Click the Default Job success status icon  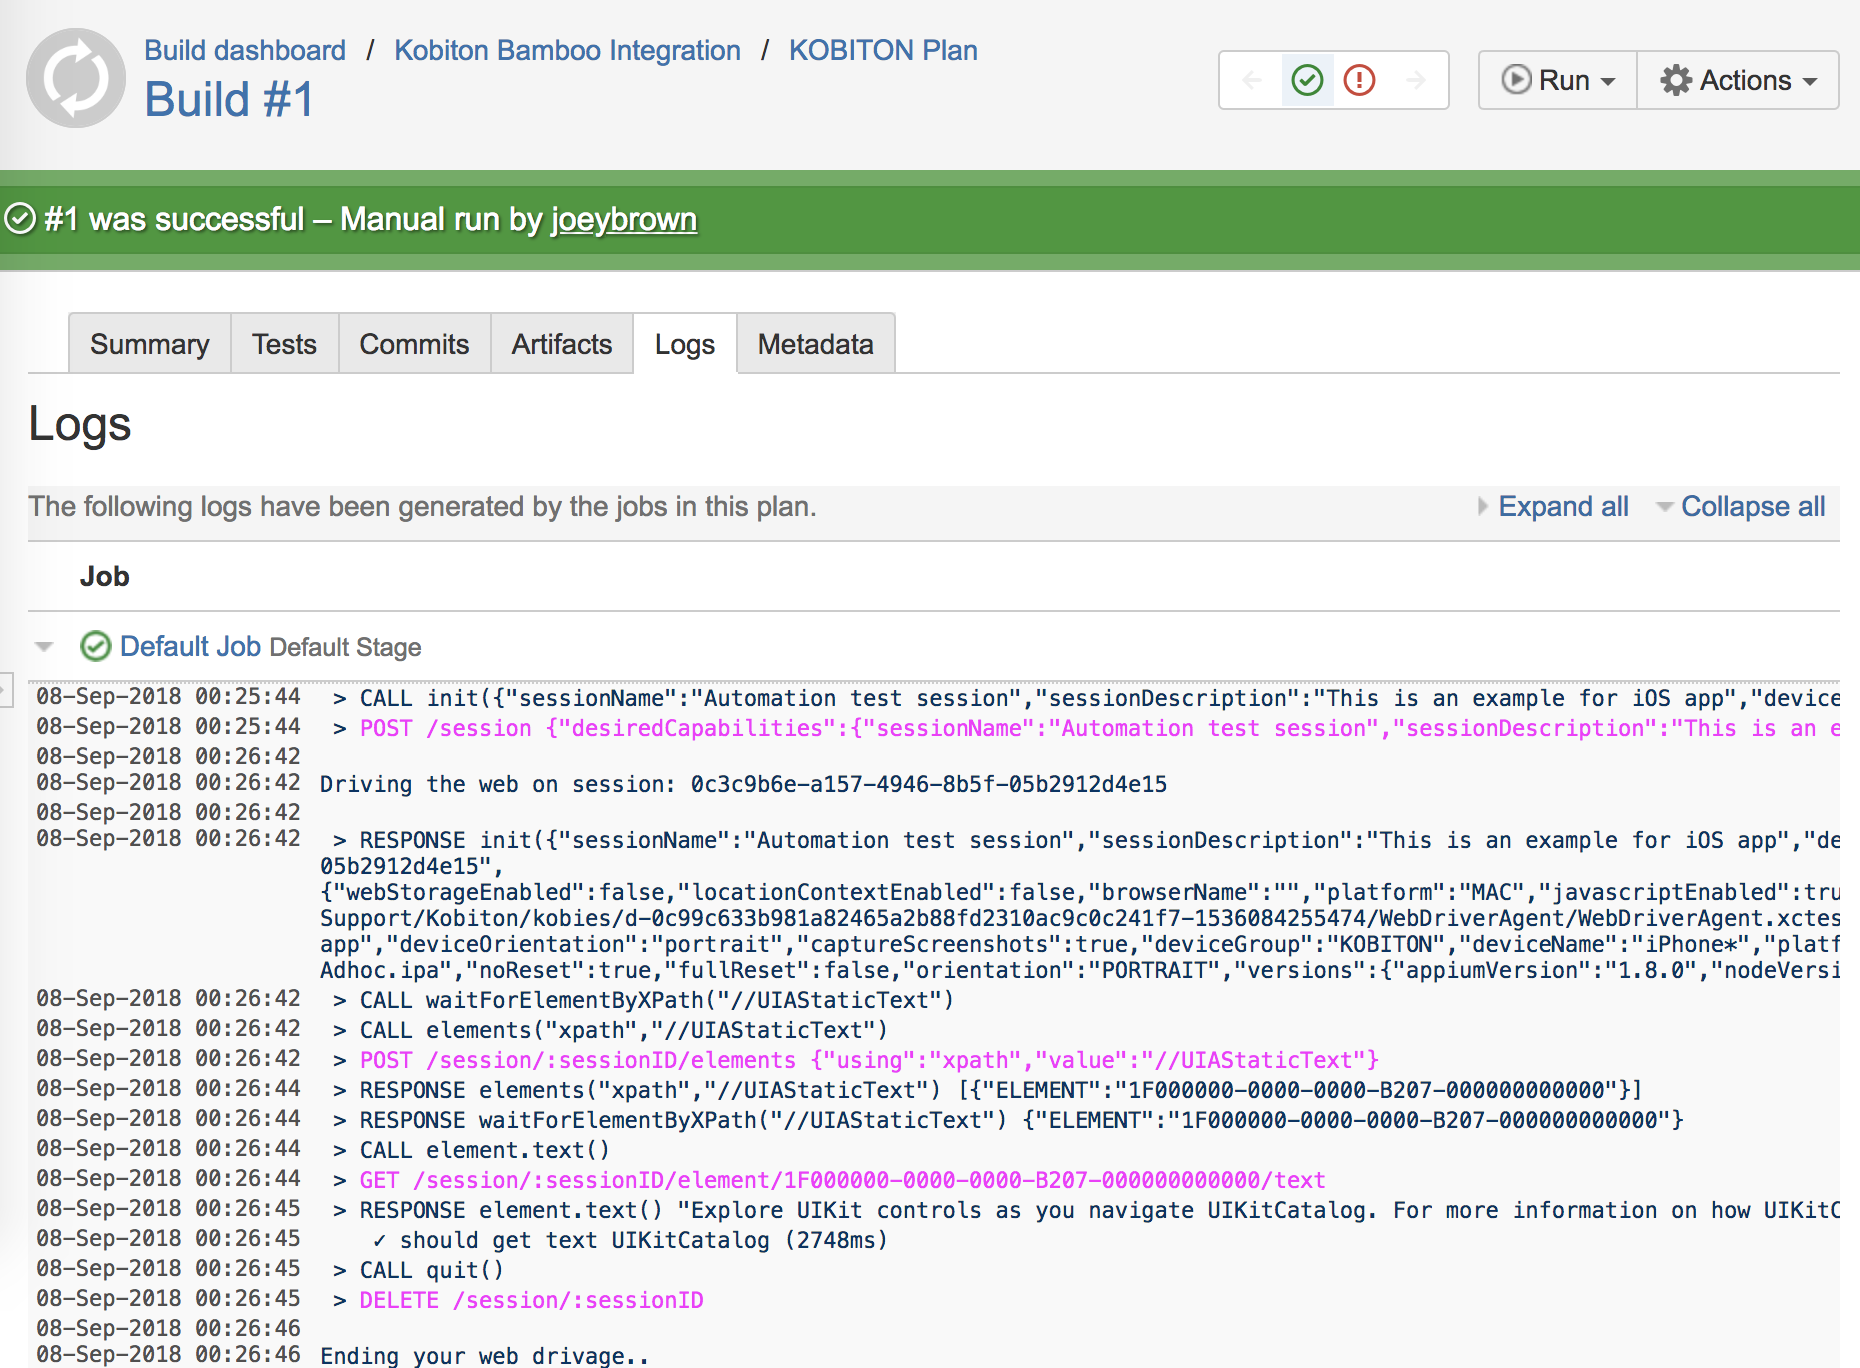tap(95, 647)
